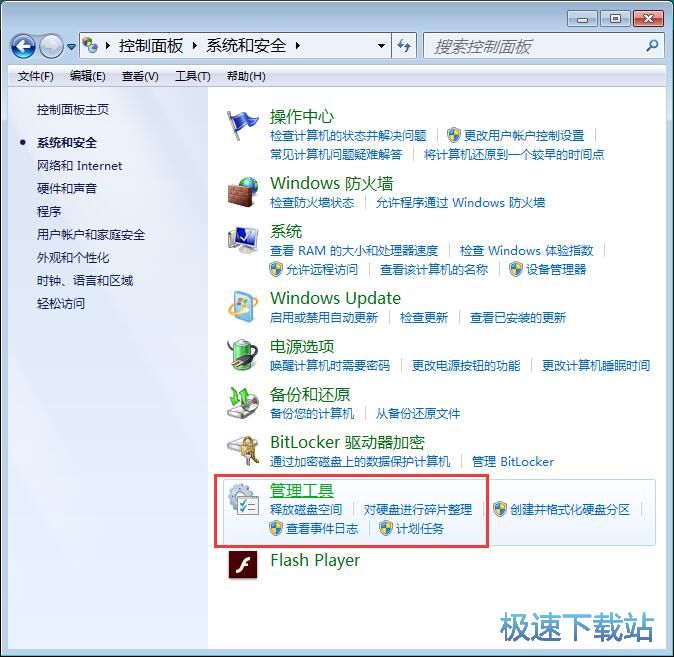674x657 pixels.
Task: Click 从备份还原文件 link
Action: tap(418, 414)
